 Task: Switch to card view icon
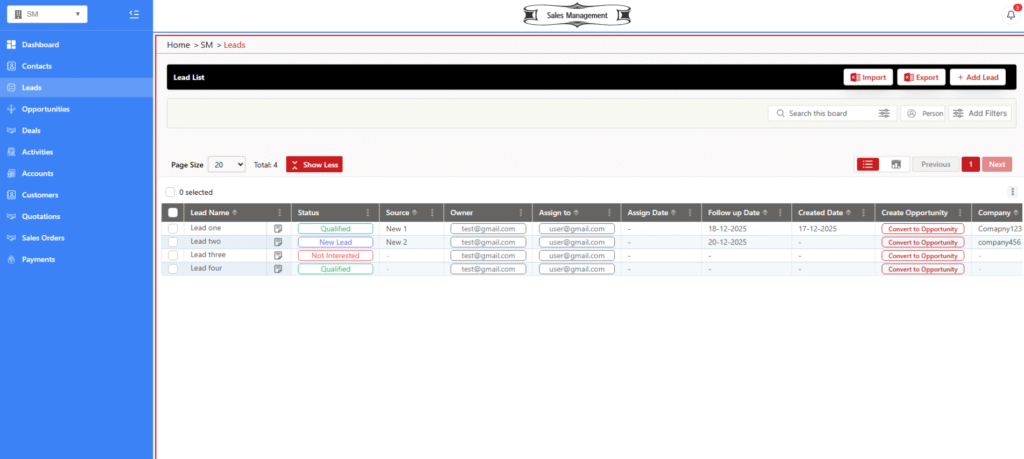tap(896, 164)
